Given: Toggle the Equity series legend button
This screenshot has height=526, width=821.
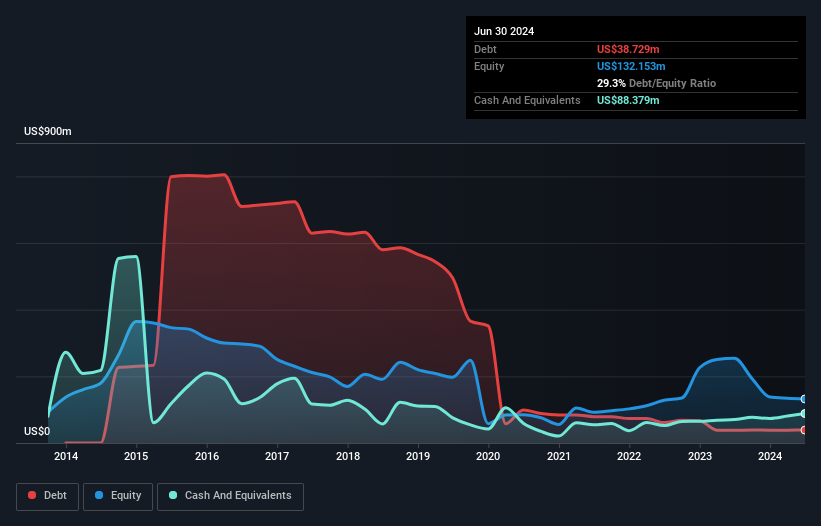Looking at the screenshot, I should pyautogui.click(x=118, y=496).
